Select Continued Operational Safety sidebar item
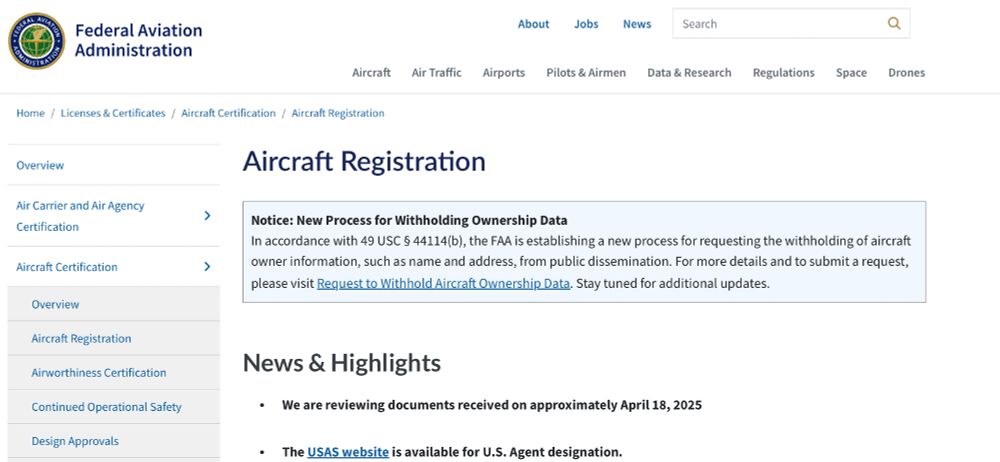The height and width of the screenshot is (462, 1000). click(x=107, y=407)
